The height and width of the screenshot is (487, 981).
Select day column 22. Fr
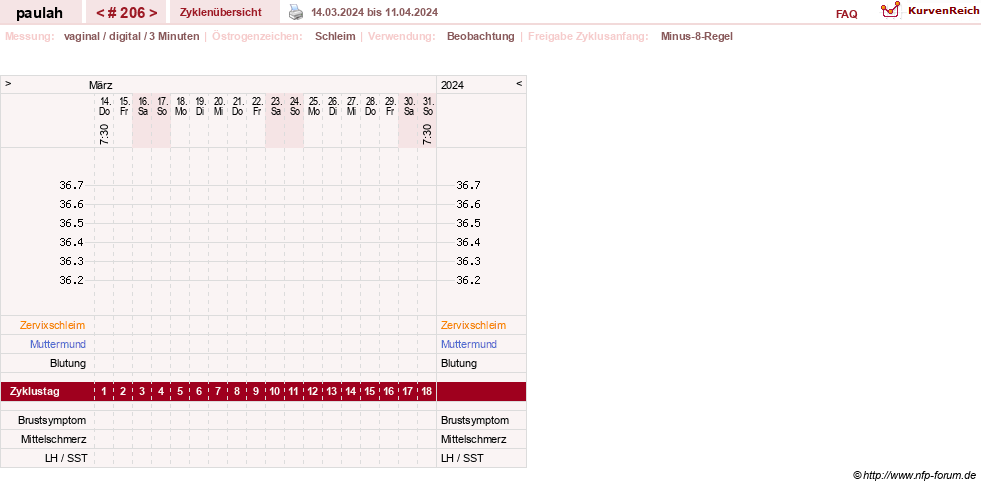pyautogui.click(x=257, y=106)
